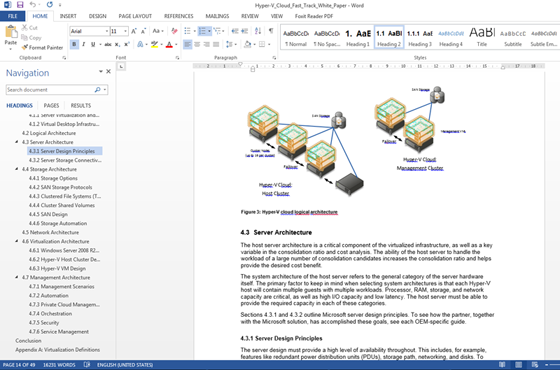Click the word count in status bar
The width and height of the screenshot is (560, 370).
click(59, 365)
